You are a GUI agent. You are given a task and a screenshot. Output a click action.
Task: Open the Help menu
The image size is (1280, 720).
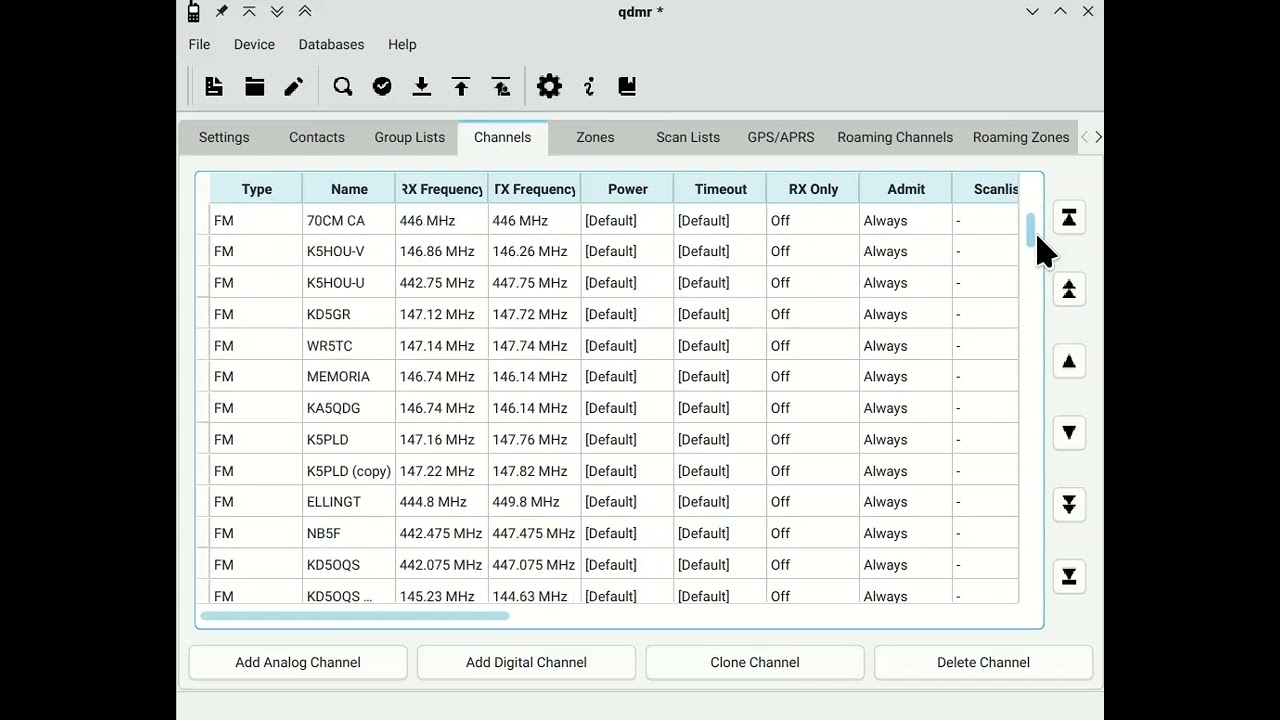(402, 45)
